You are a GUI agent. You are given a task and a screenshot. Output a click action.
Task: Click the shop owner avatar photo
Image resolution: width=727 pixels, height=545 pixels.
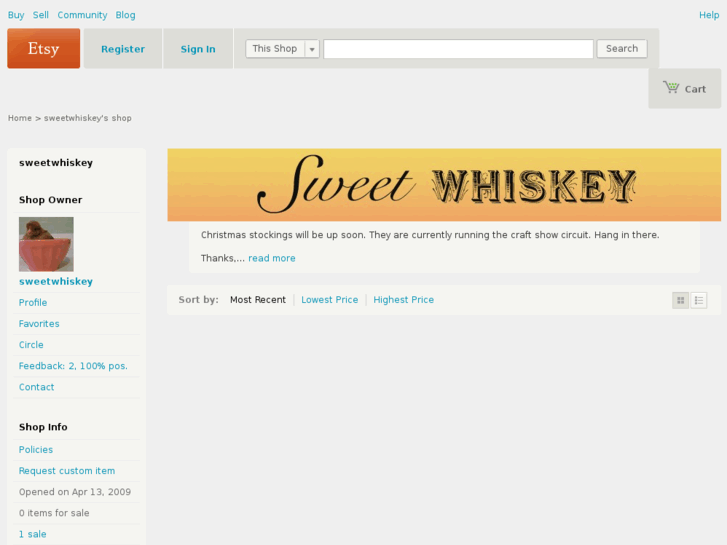[46, 244]
